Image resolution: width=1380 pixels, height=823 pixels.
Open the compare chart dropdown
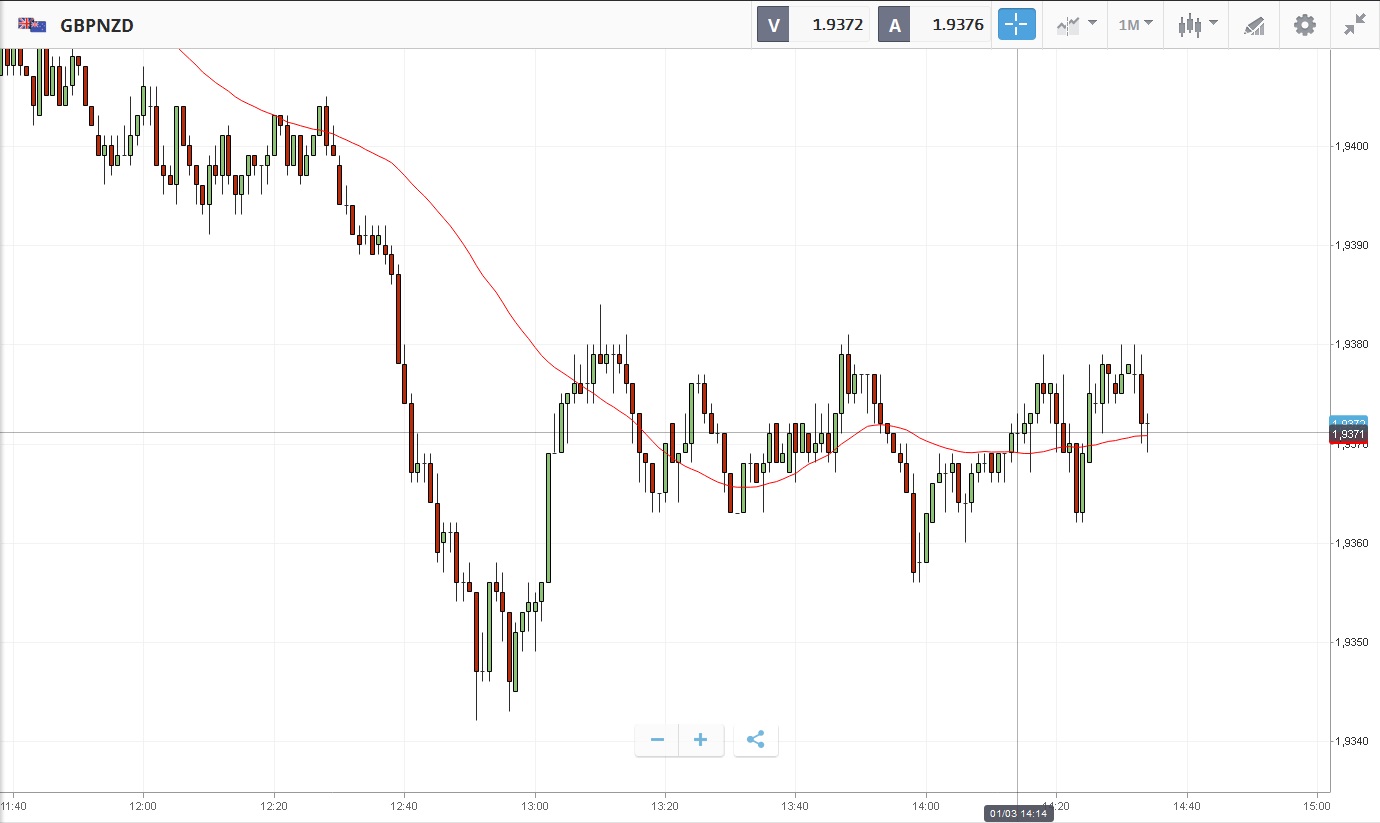point(1076,25)
